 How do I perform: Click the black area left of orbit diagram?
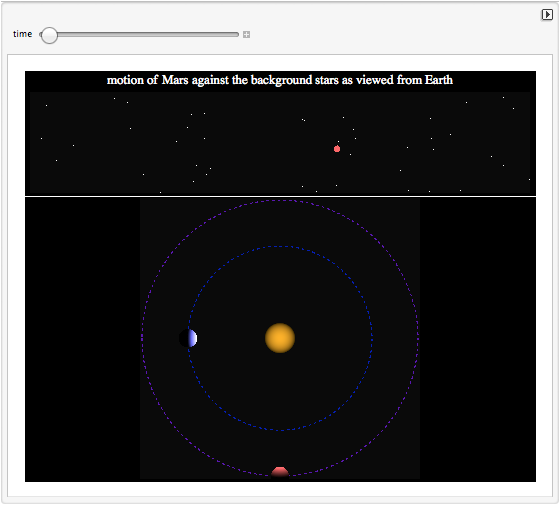point(82,339)
